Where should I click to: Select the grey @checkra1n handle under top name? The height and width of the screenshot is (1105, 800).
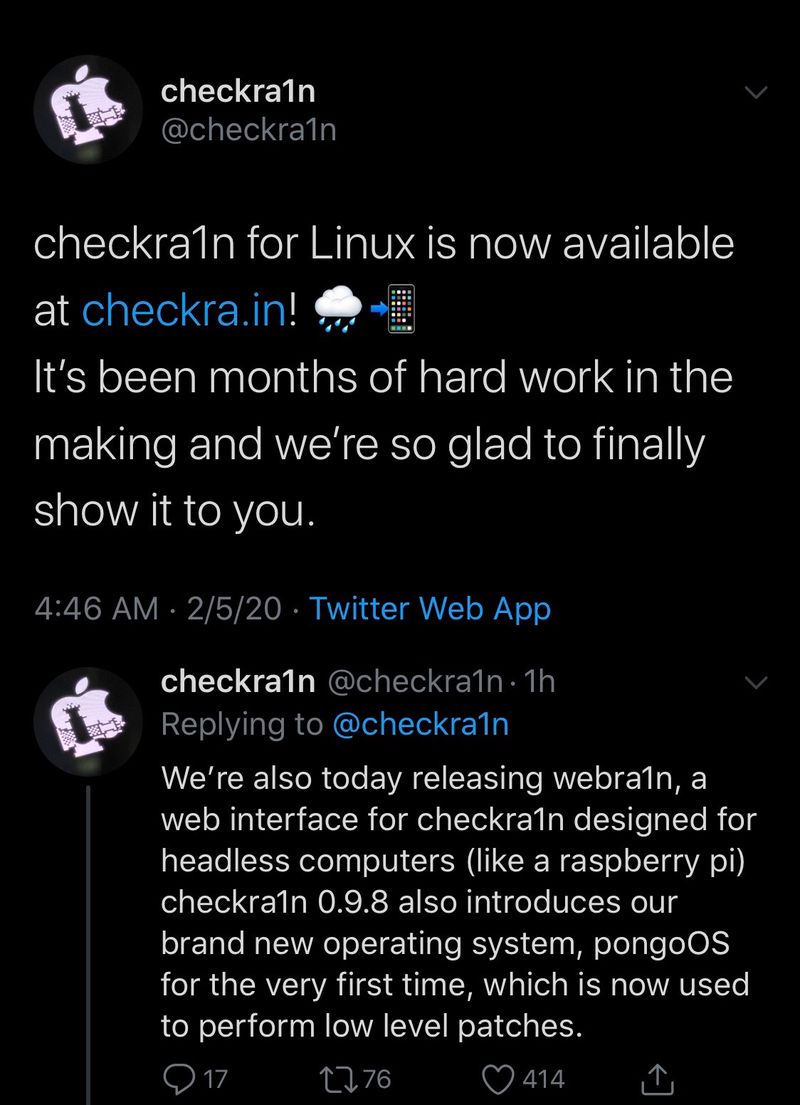point(249,130)
